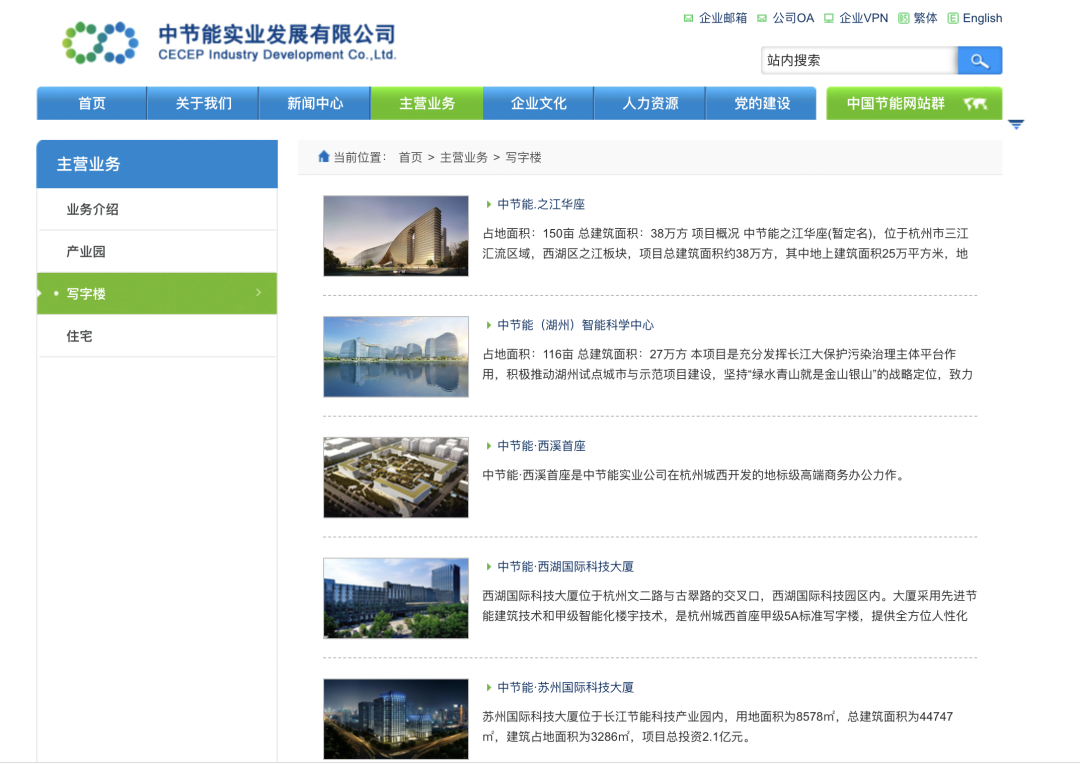This screenshot has height=764, width=1080.
Task: Click the envelope icon beside 企业邮箱
Action: 688,19
